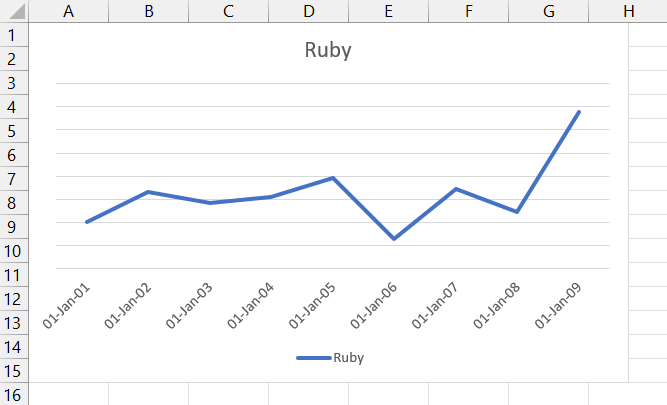Select row 13 header
The height and width of the screenshot is (405, 667).
(14, 323)
